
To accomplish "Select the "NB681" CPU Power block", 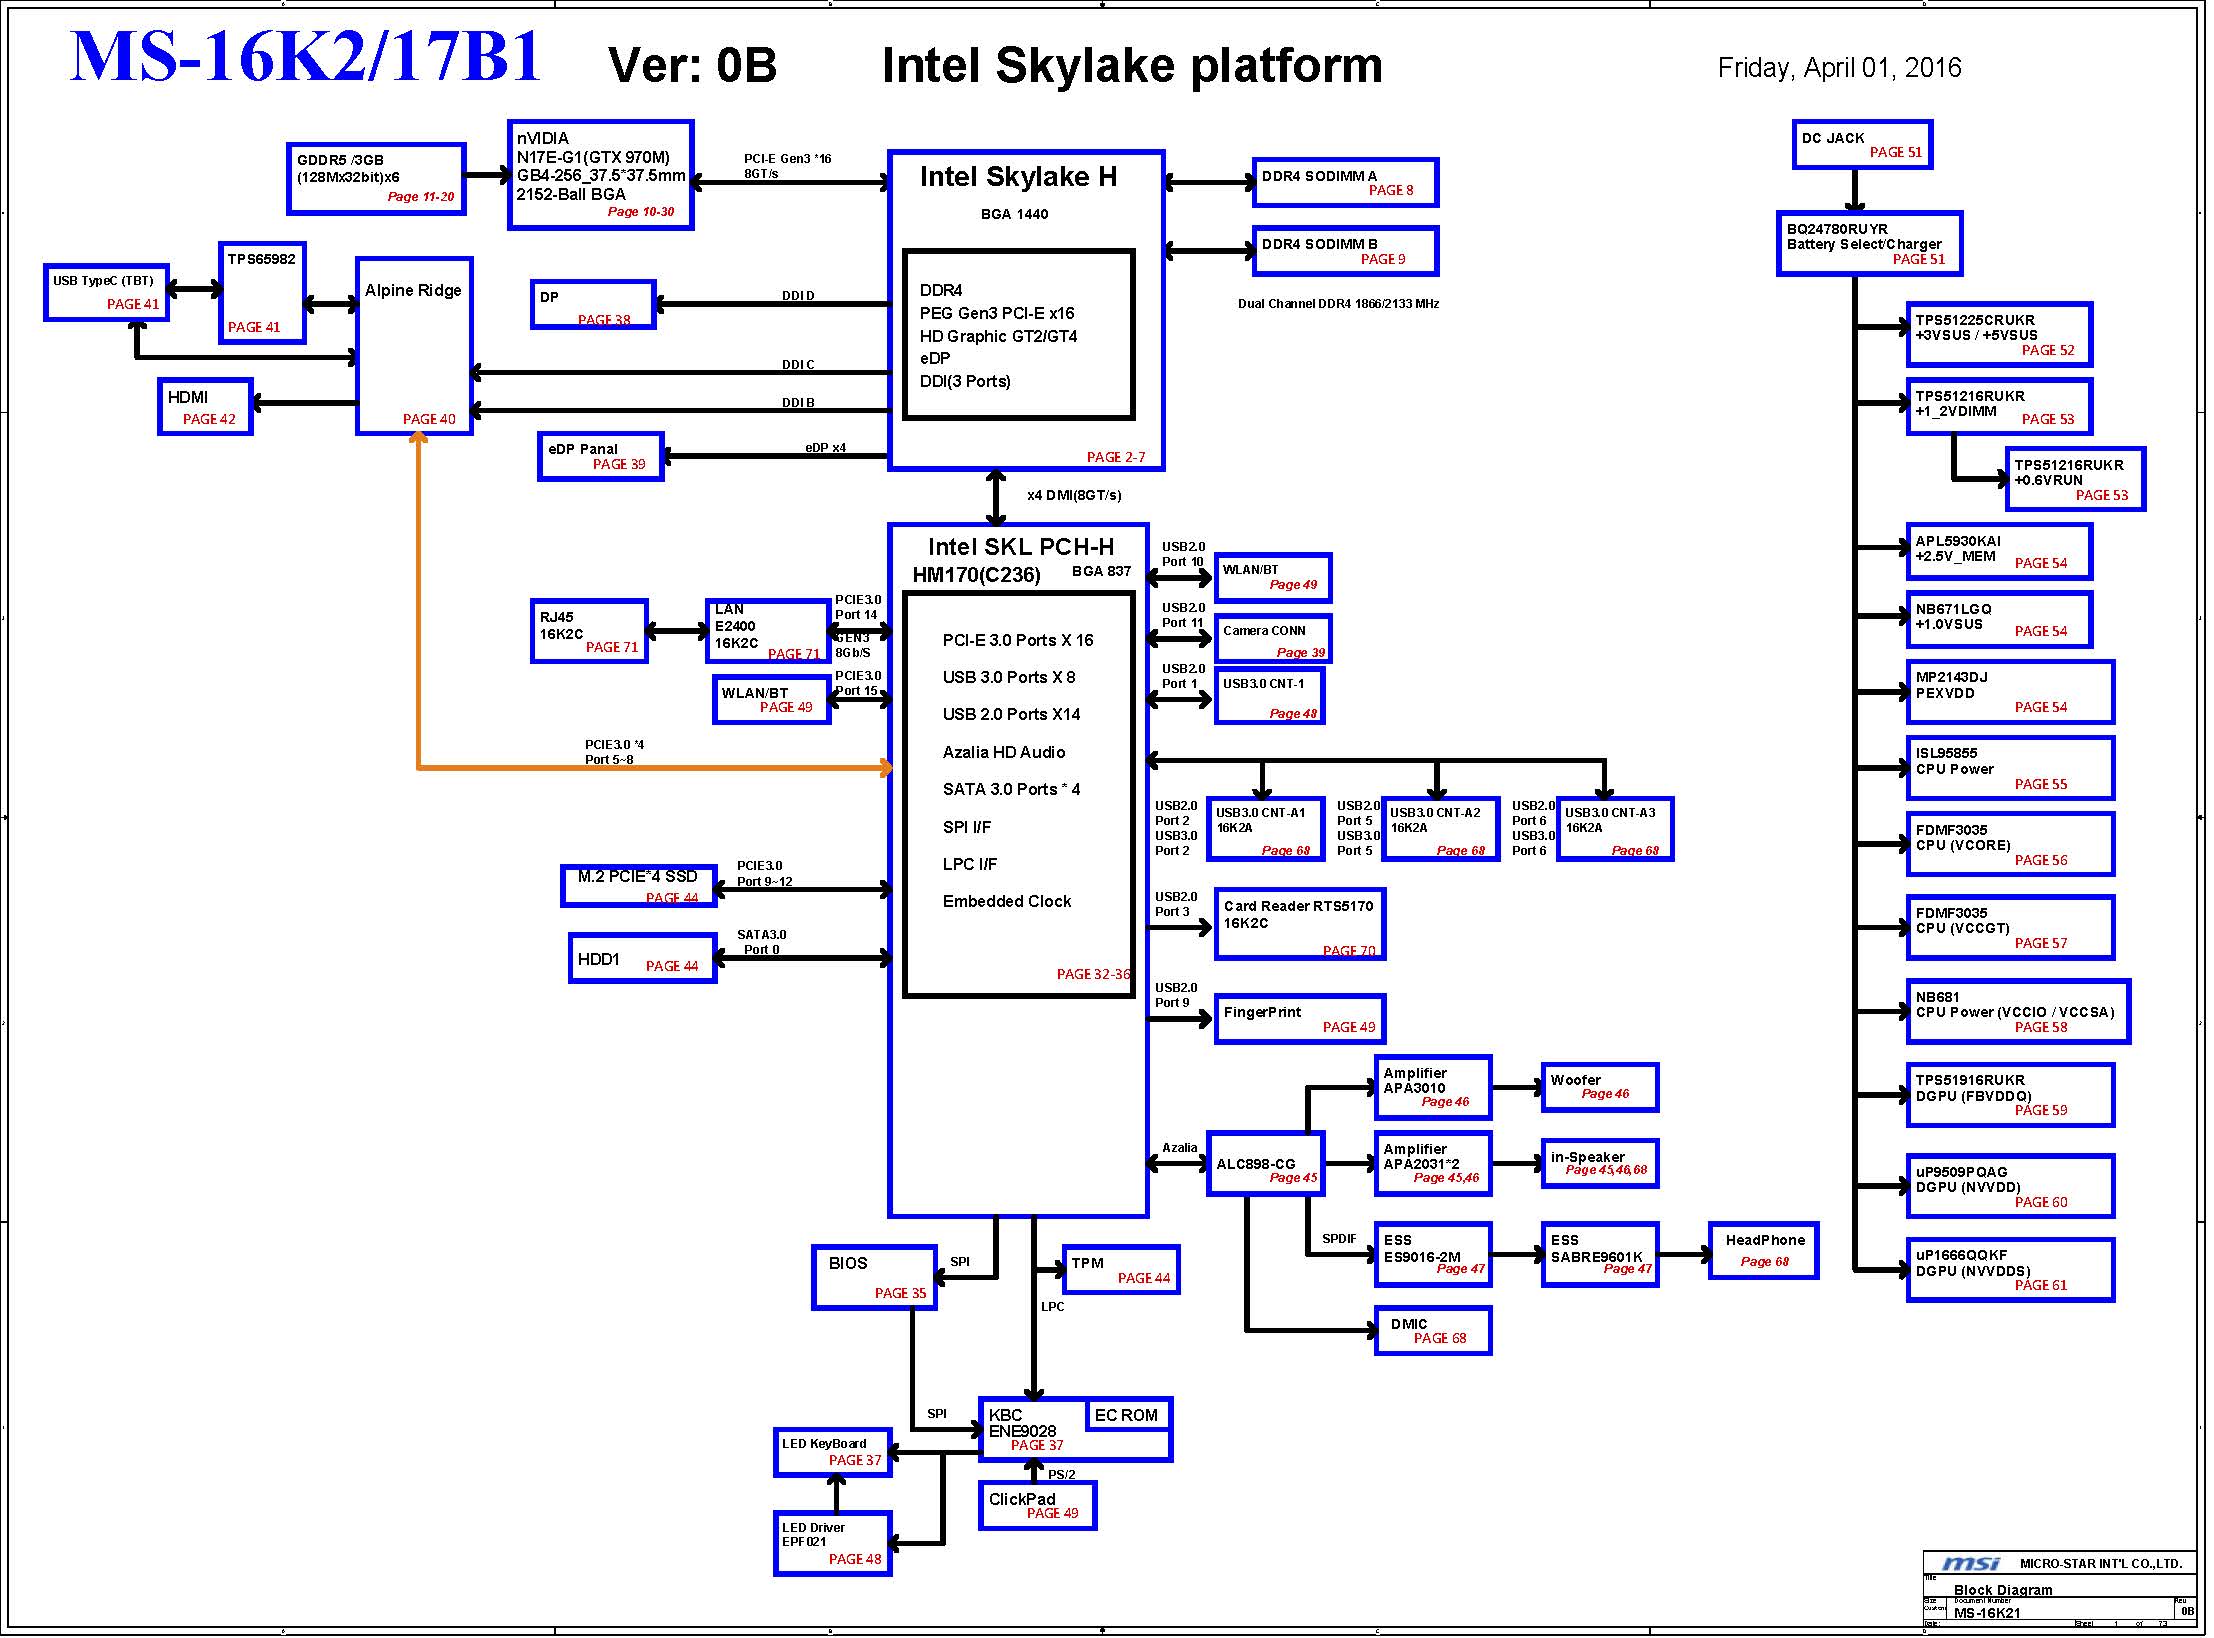I will tap(2018, 1011).
